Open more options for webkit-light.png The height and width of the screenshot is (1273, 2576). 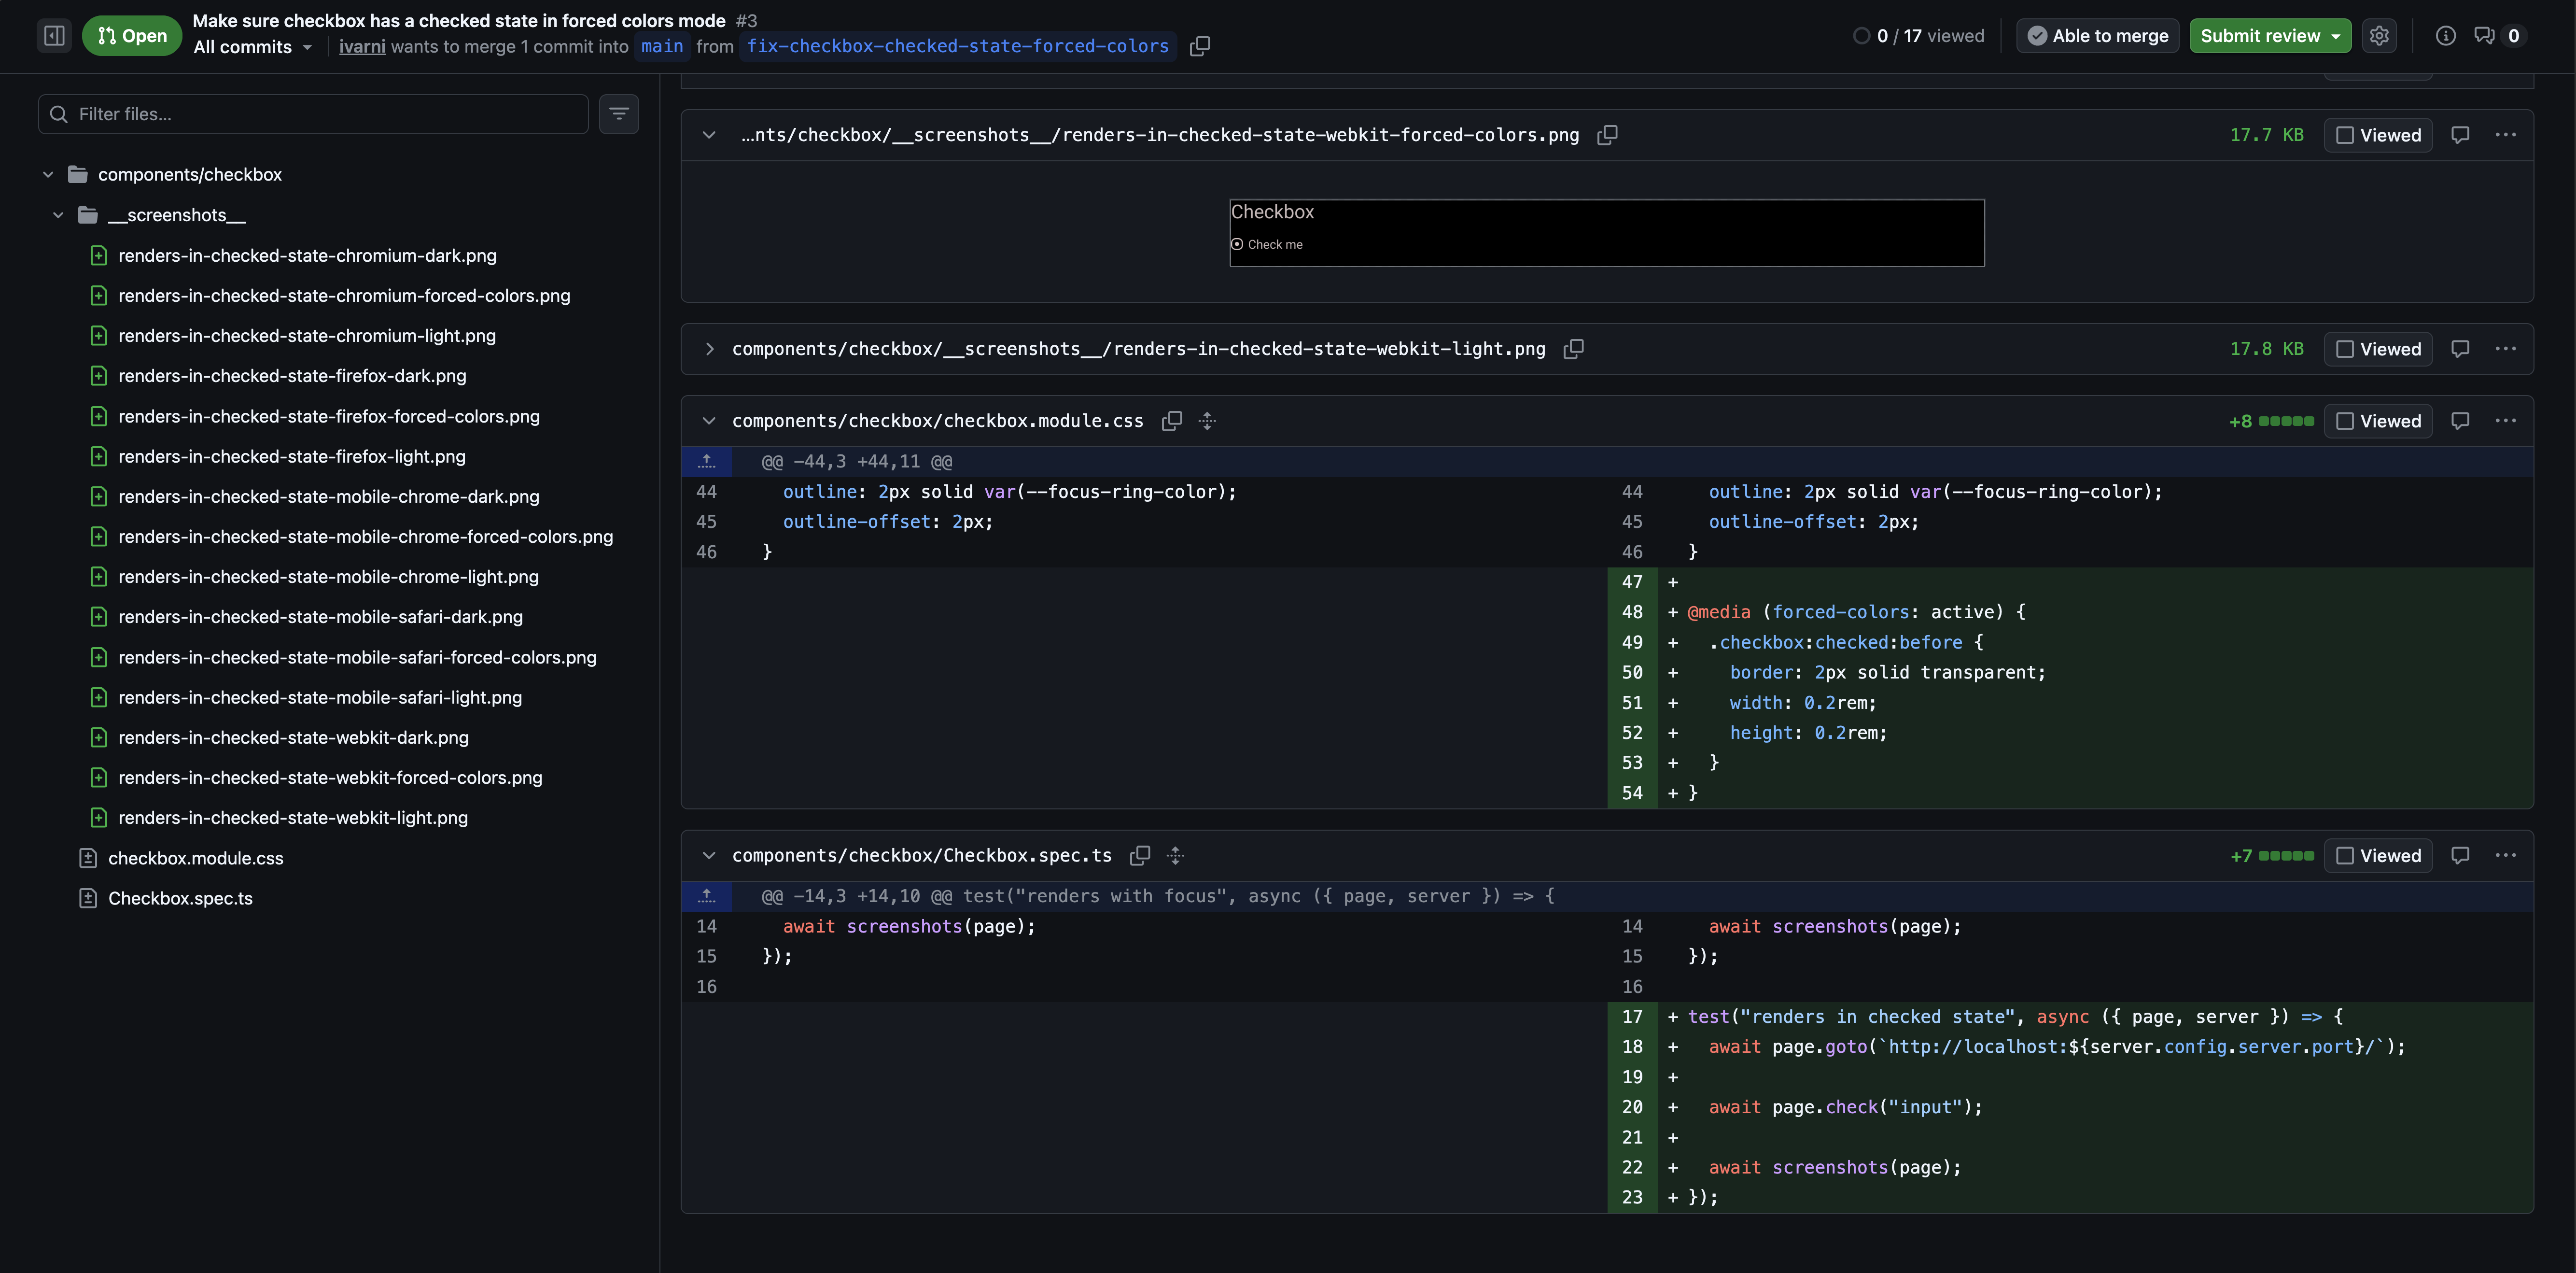[x=2505, y=349]
